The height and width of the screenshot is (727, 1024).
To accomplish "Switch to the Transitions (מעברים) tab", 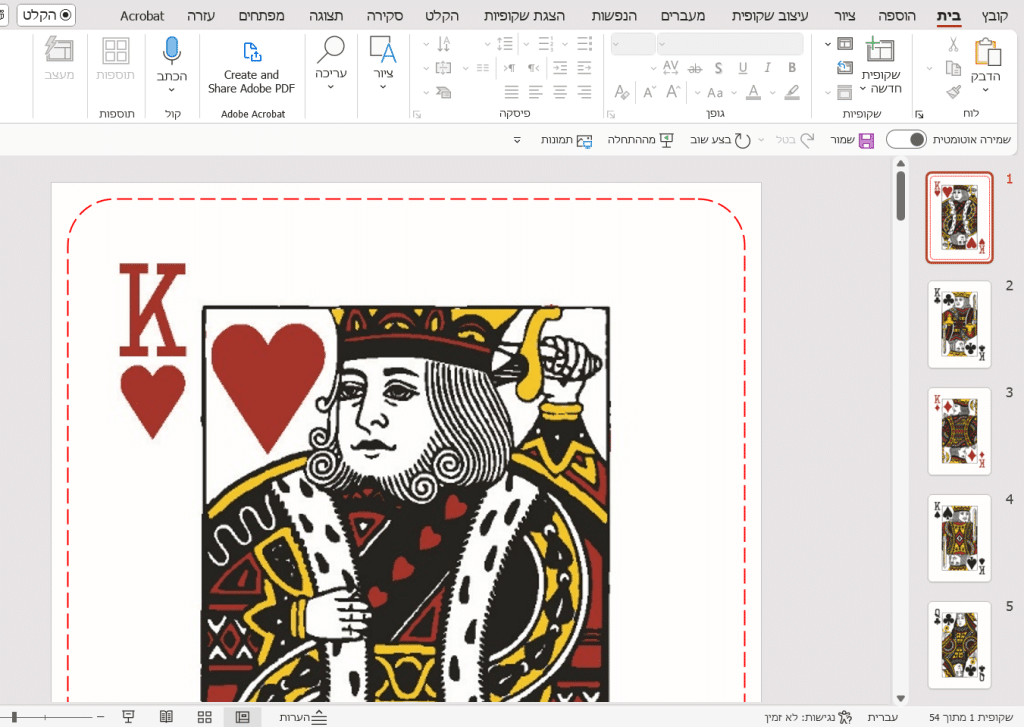I will pyautogui.click(x=682, y=16).
